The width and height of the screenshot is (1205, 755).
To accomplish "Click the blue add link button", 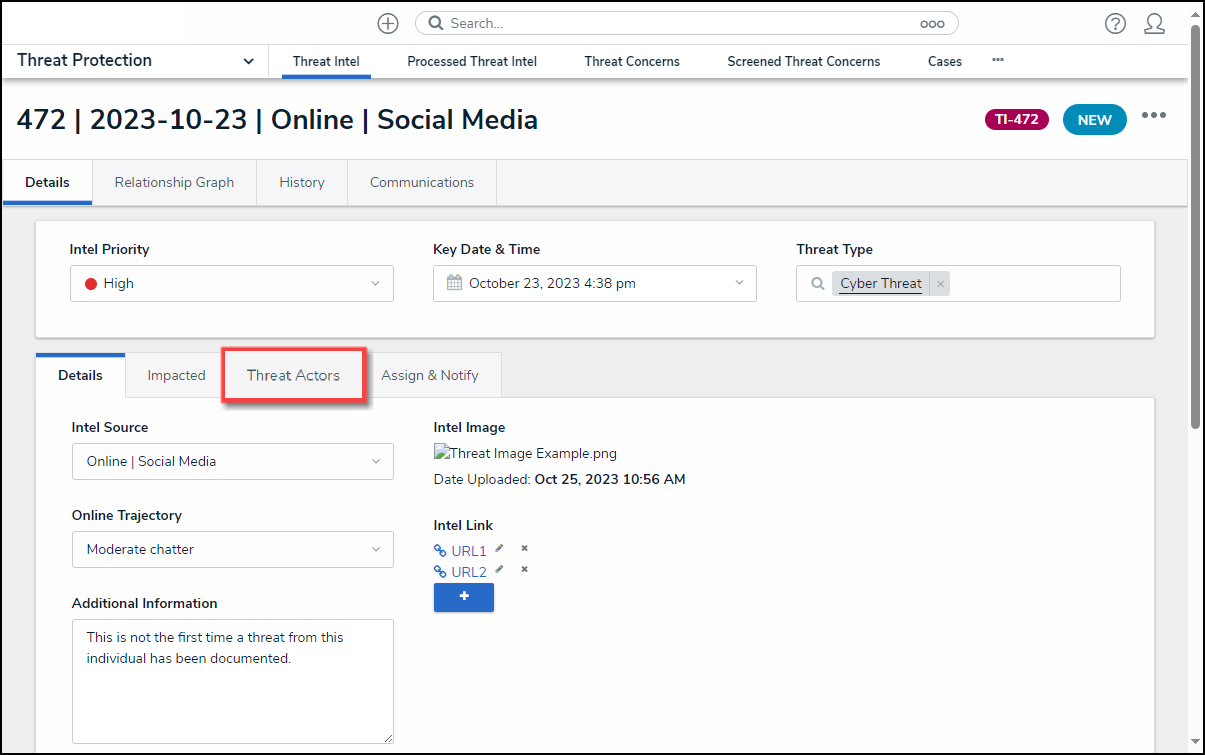I will 463,597.
